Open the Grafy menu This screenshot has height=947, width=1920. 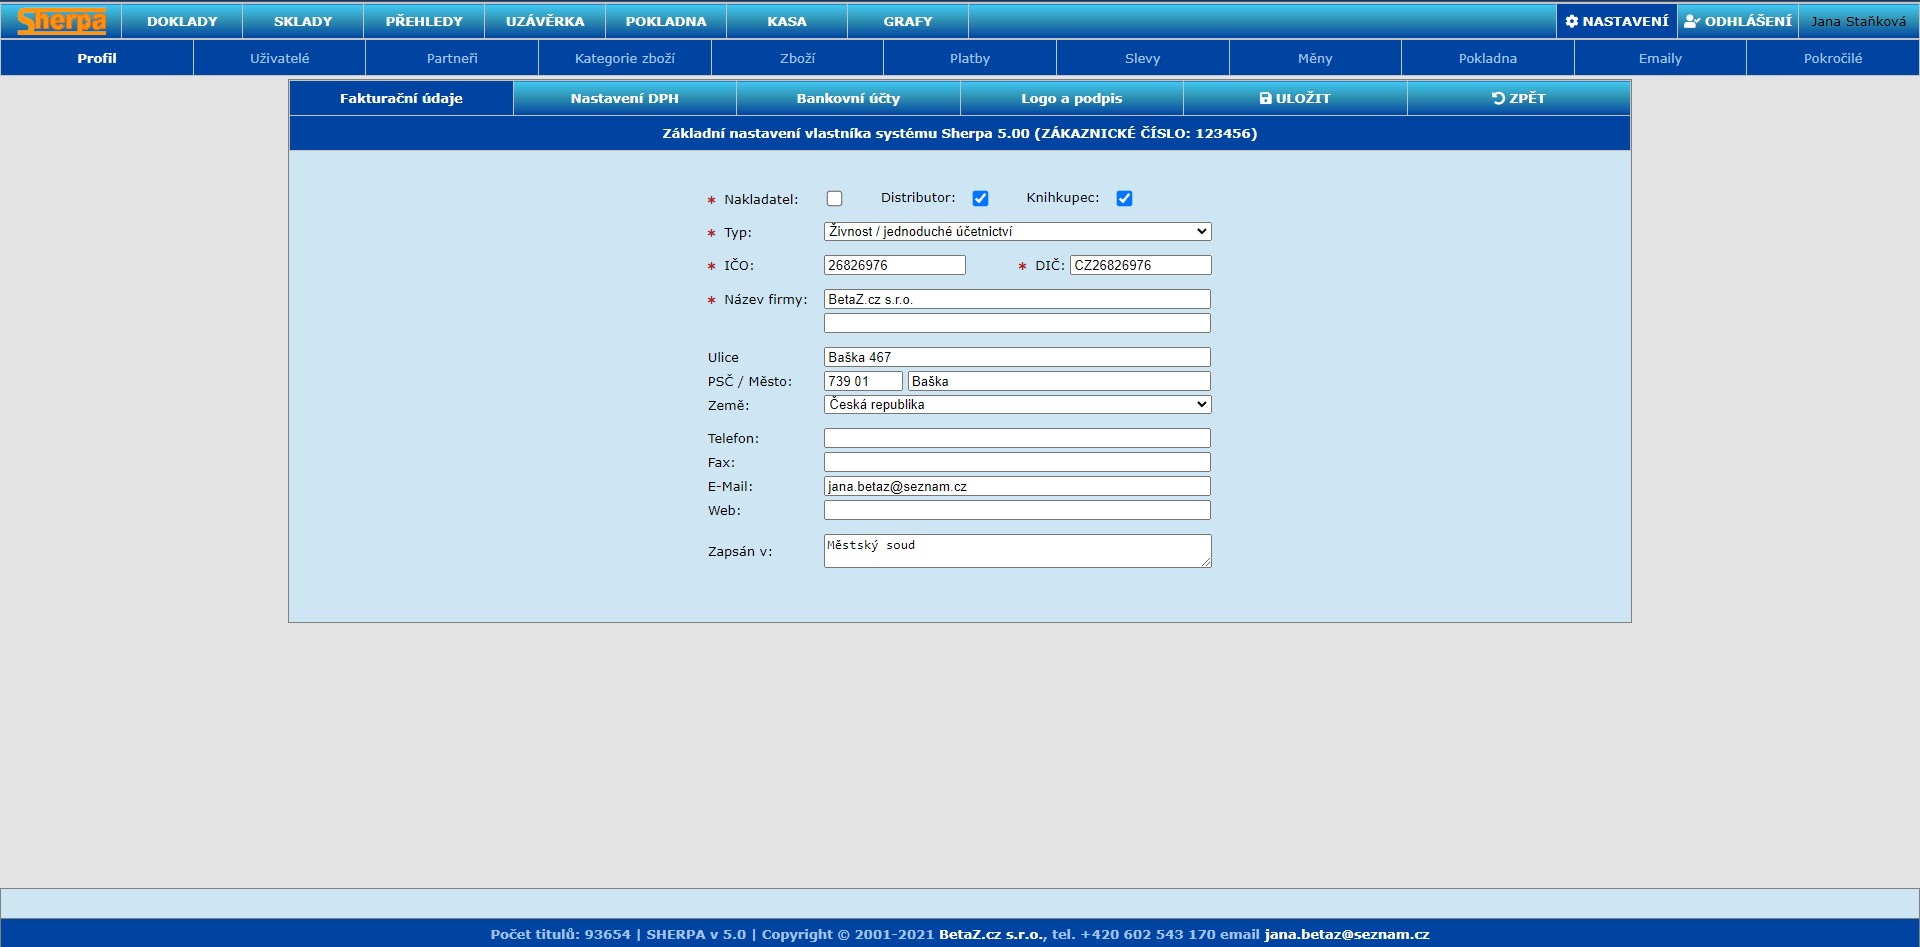pos(907,21)
